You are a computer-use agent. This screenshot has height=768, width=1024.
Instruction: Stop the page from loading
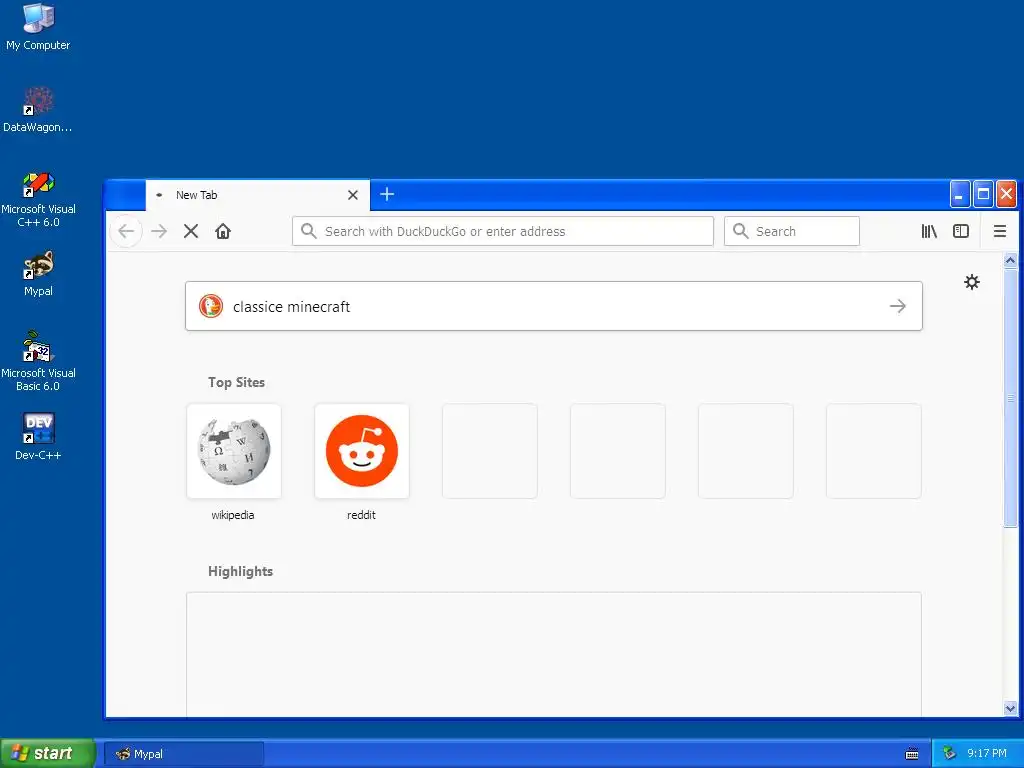pyautogui.click(x=191, y=231)
